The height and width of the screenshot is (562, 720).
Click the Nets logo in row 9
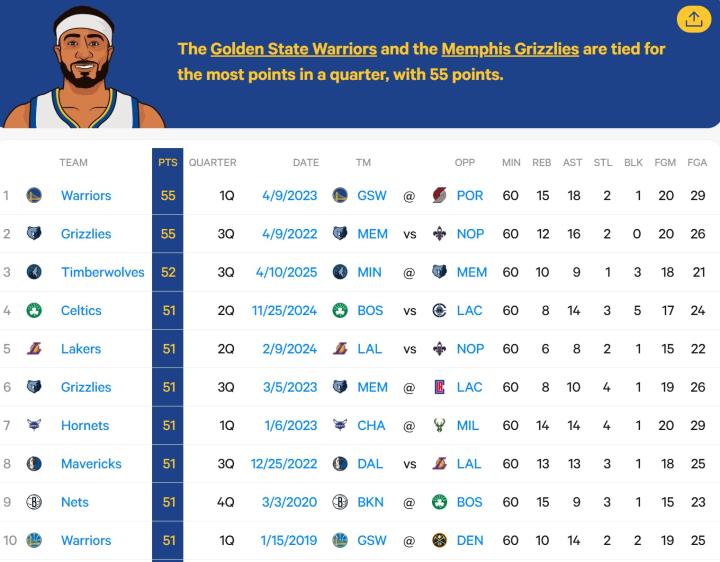pyautogui.click(x=34, y=502)
